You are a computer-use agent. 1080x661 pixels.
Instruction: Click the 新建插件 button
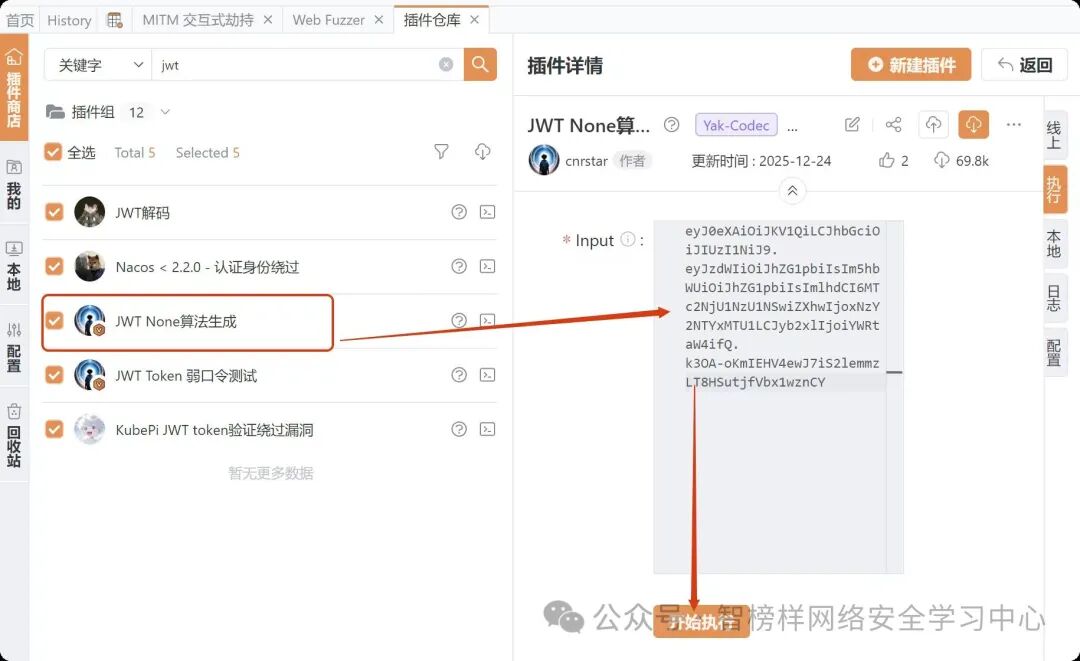[911, 65]
